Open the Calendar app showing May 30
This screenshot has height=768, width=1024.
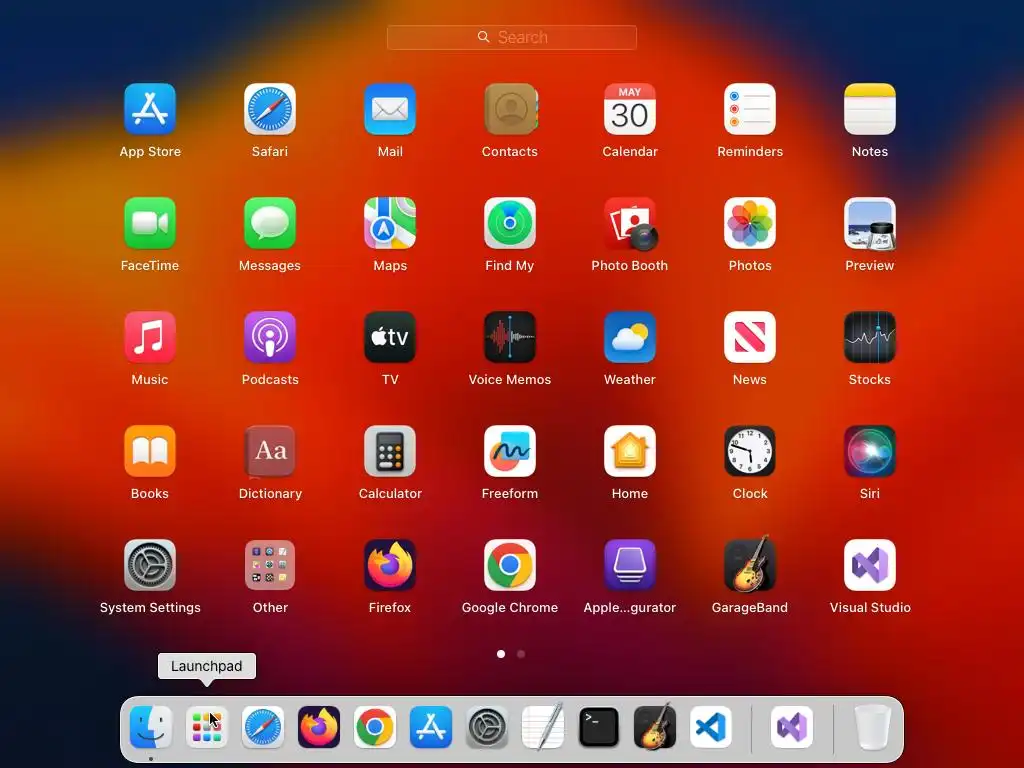tap(630, 109)
